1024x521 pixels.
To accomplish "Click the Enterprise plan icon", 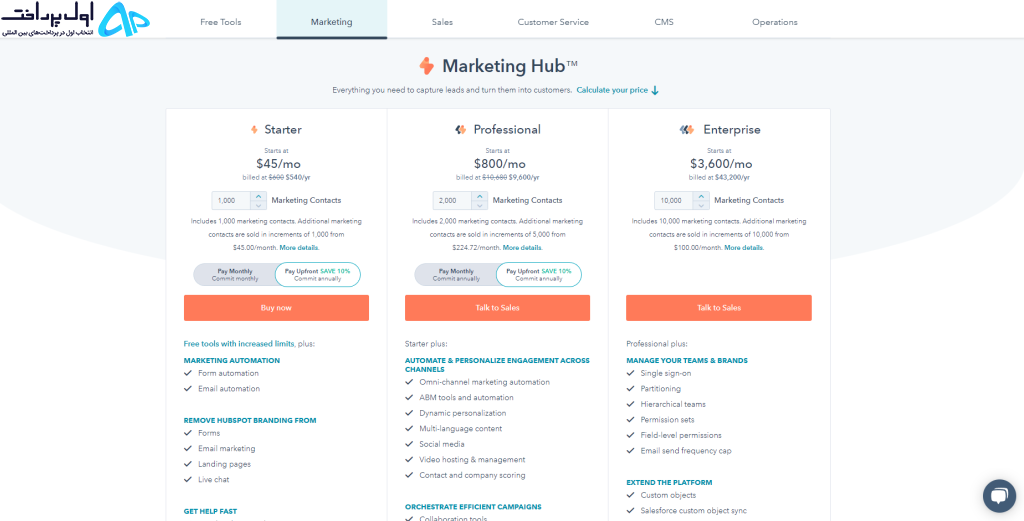I will [x=686, y=130].
